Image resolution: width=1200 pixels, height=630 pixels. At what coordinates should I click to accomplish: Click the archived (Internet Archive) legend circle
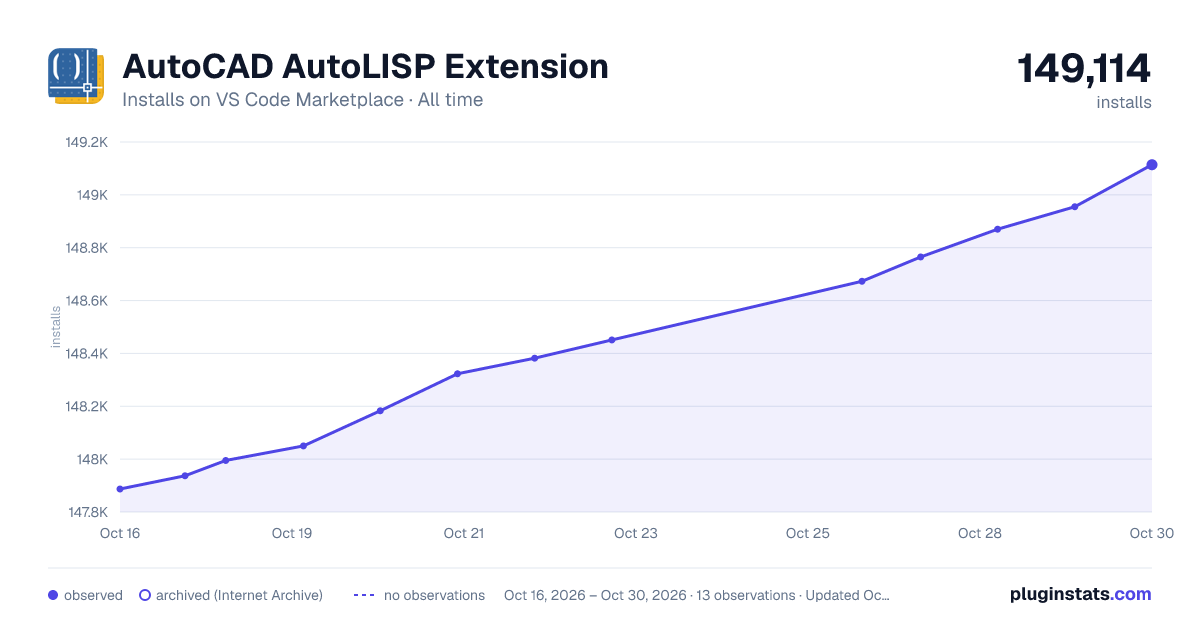144,595
